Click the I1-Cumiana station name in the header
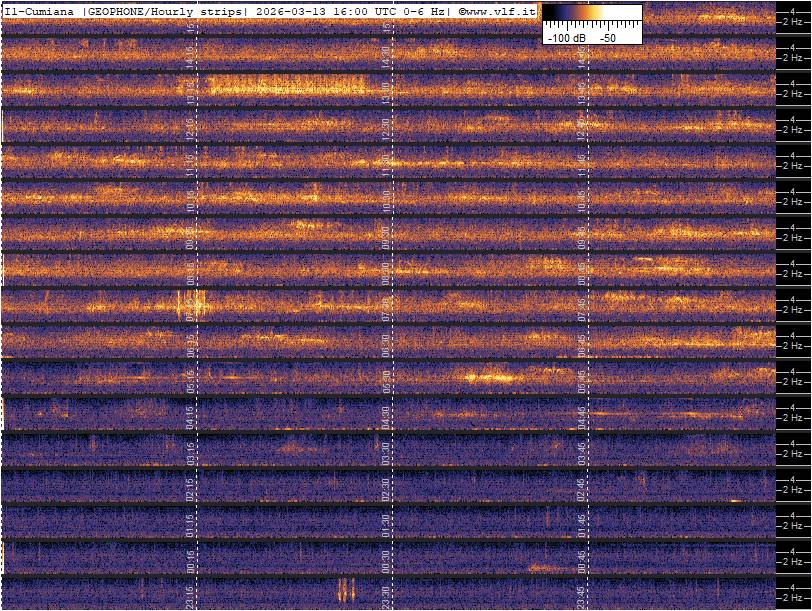Viewport: 812px width, 611px height. (39, 11)
